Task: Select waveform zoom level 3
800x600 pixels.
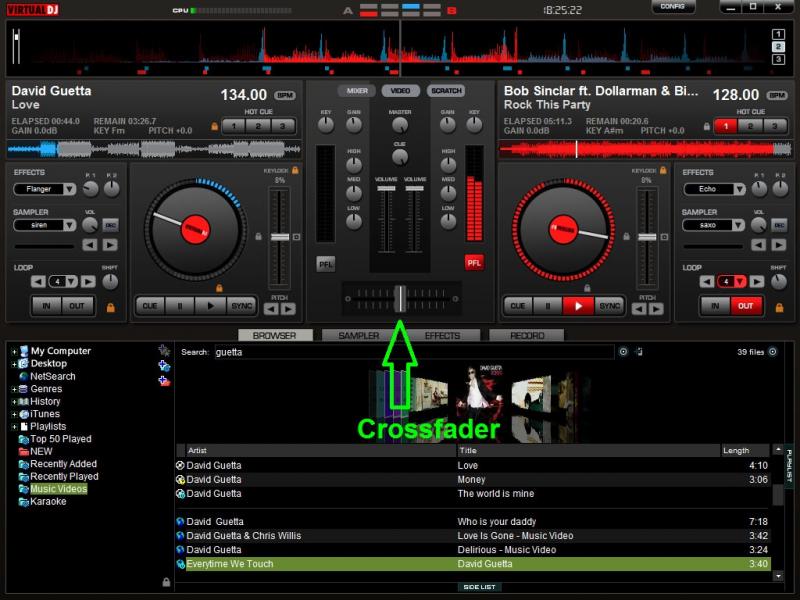Action: coord(778,59)
